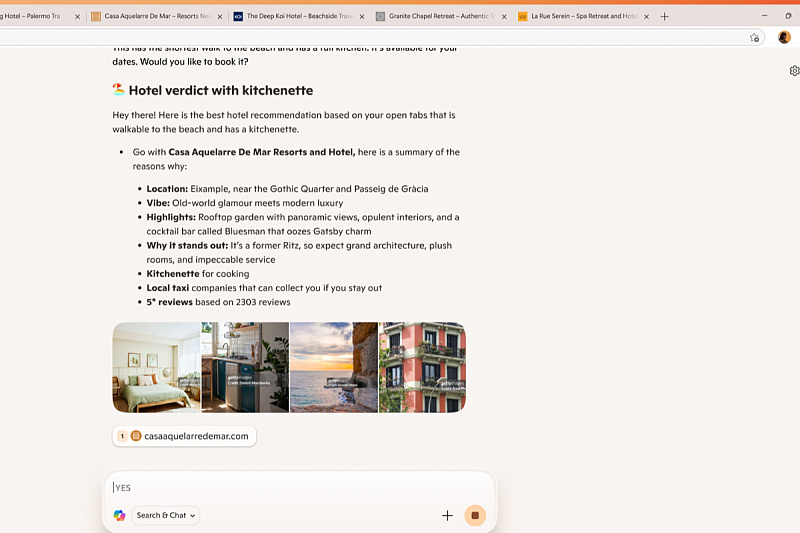The height and width of the screenshot is (533, 800).
Task: Click 'Hotel verdict with kitchenette' heading
Action: point(221,90)
